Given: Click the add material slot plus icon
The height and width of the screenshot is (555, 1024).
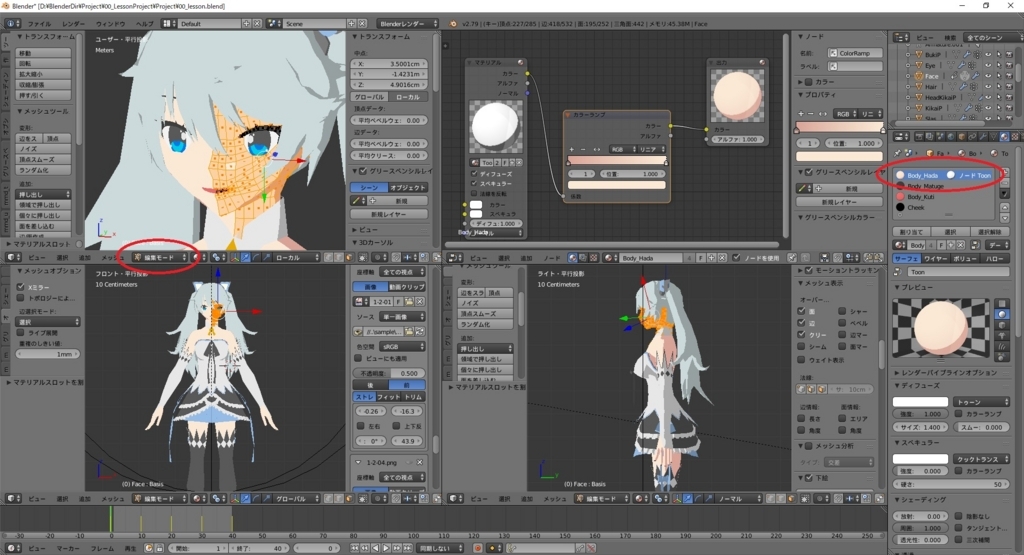Looking at the screenshot, I should point(1004,172).
